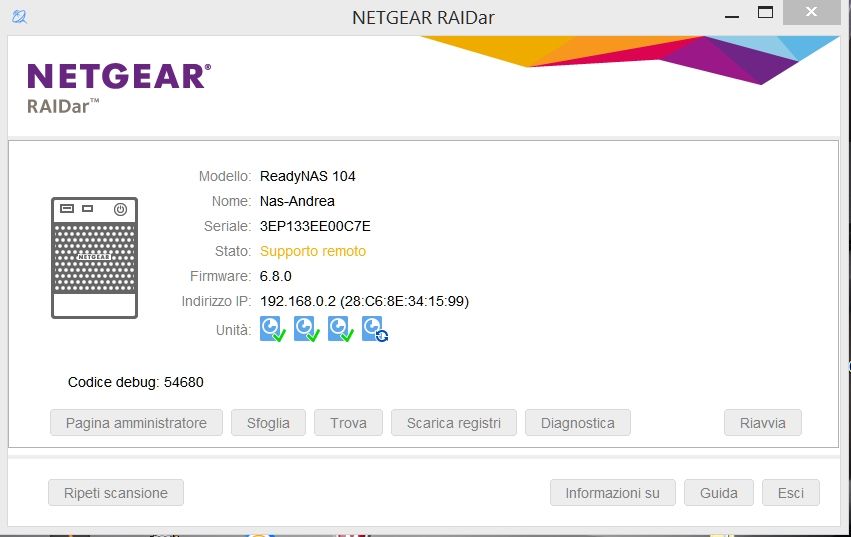Click the first healthy disk unit icon

272,329
